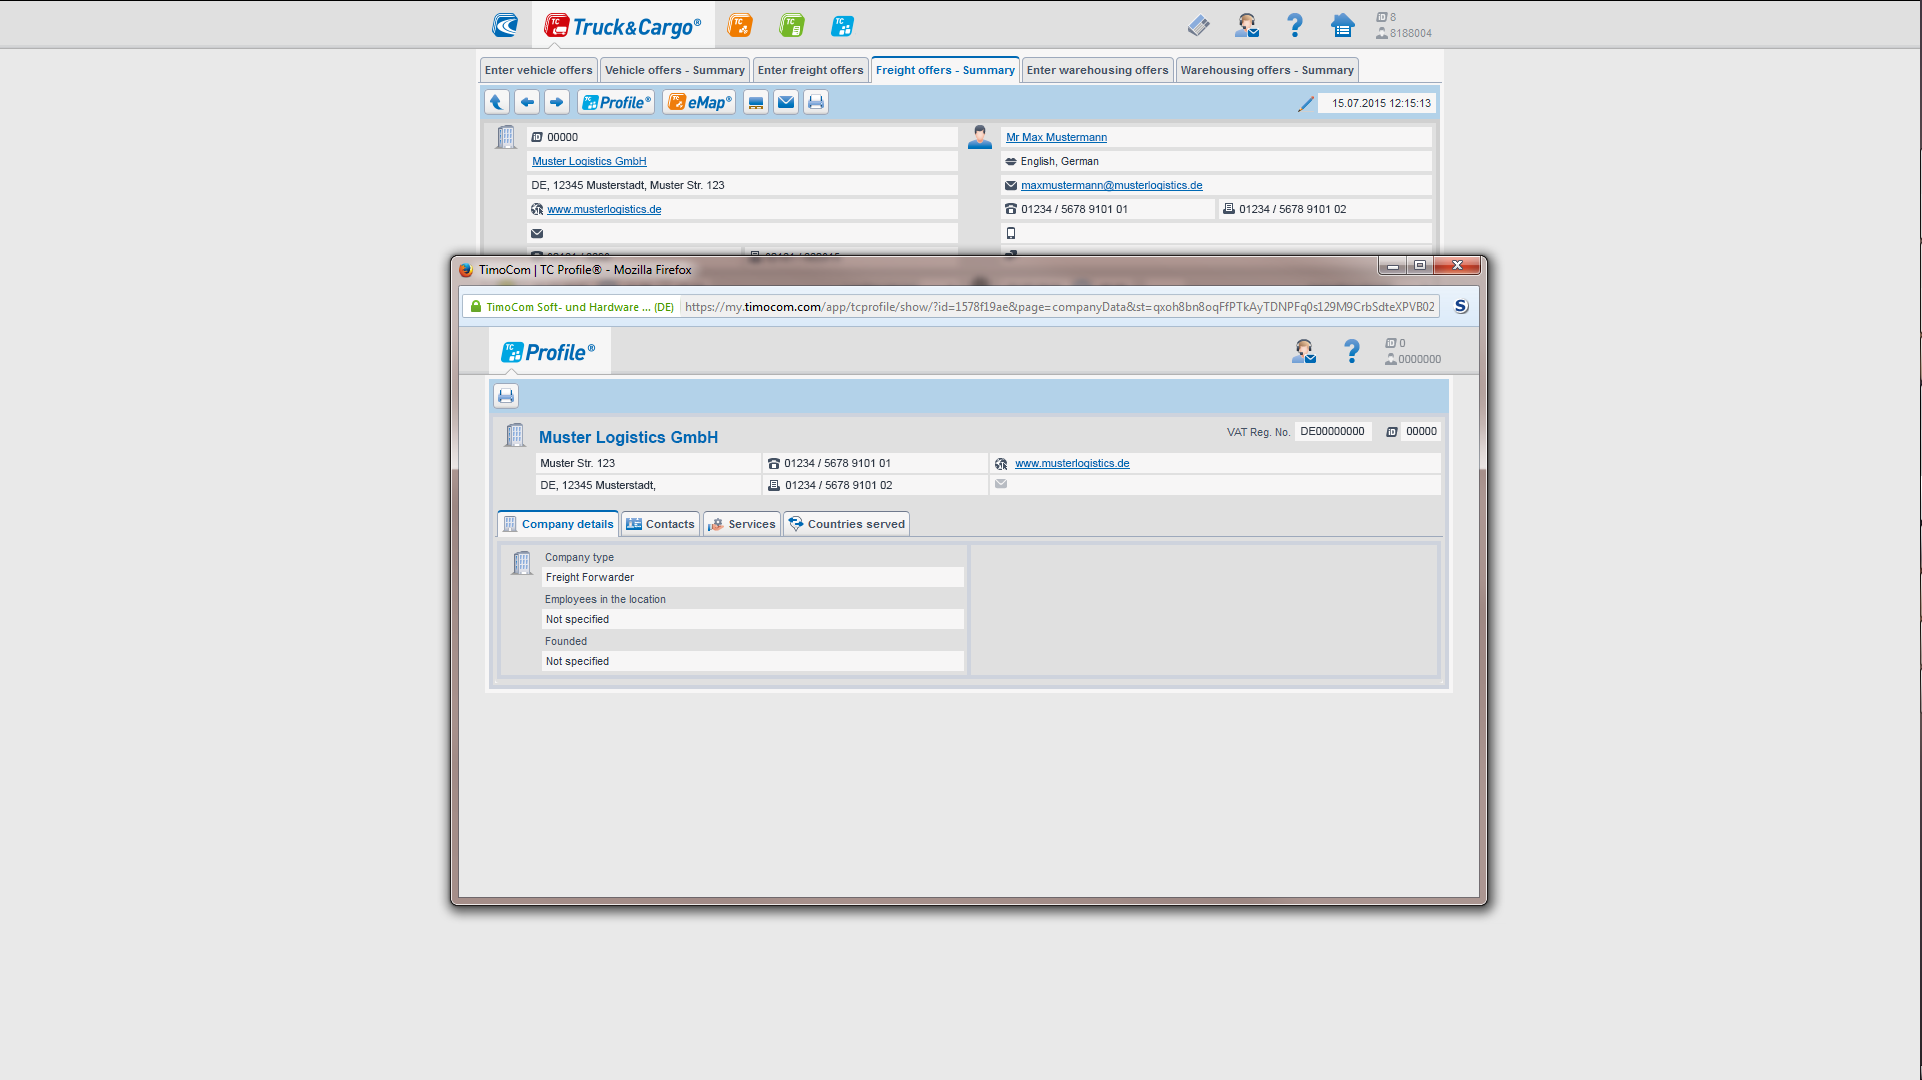Click the print icon in freight toolbar
This screenshot has width=1922, height=1080.
(816, 102)
